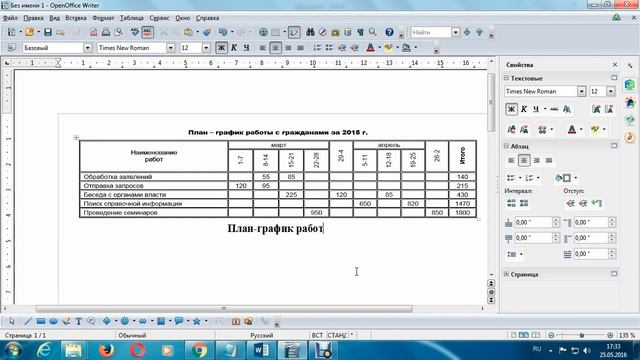Image resolution: width=640 pixels, height=360 pixels.
Task: Select the Stars shapes drawing tool
Action: tap(196, 321)
